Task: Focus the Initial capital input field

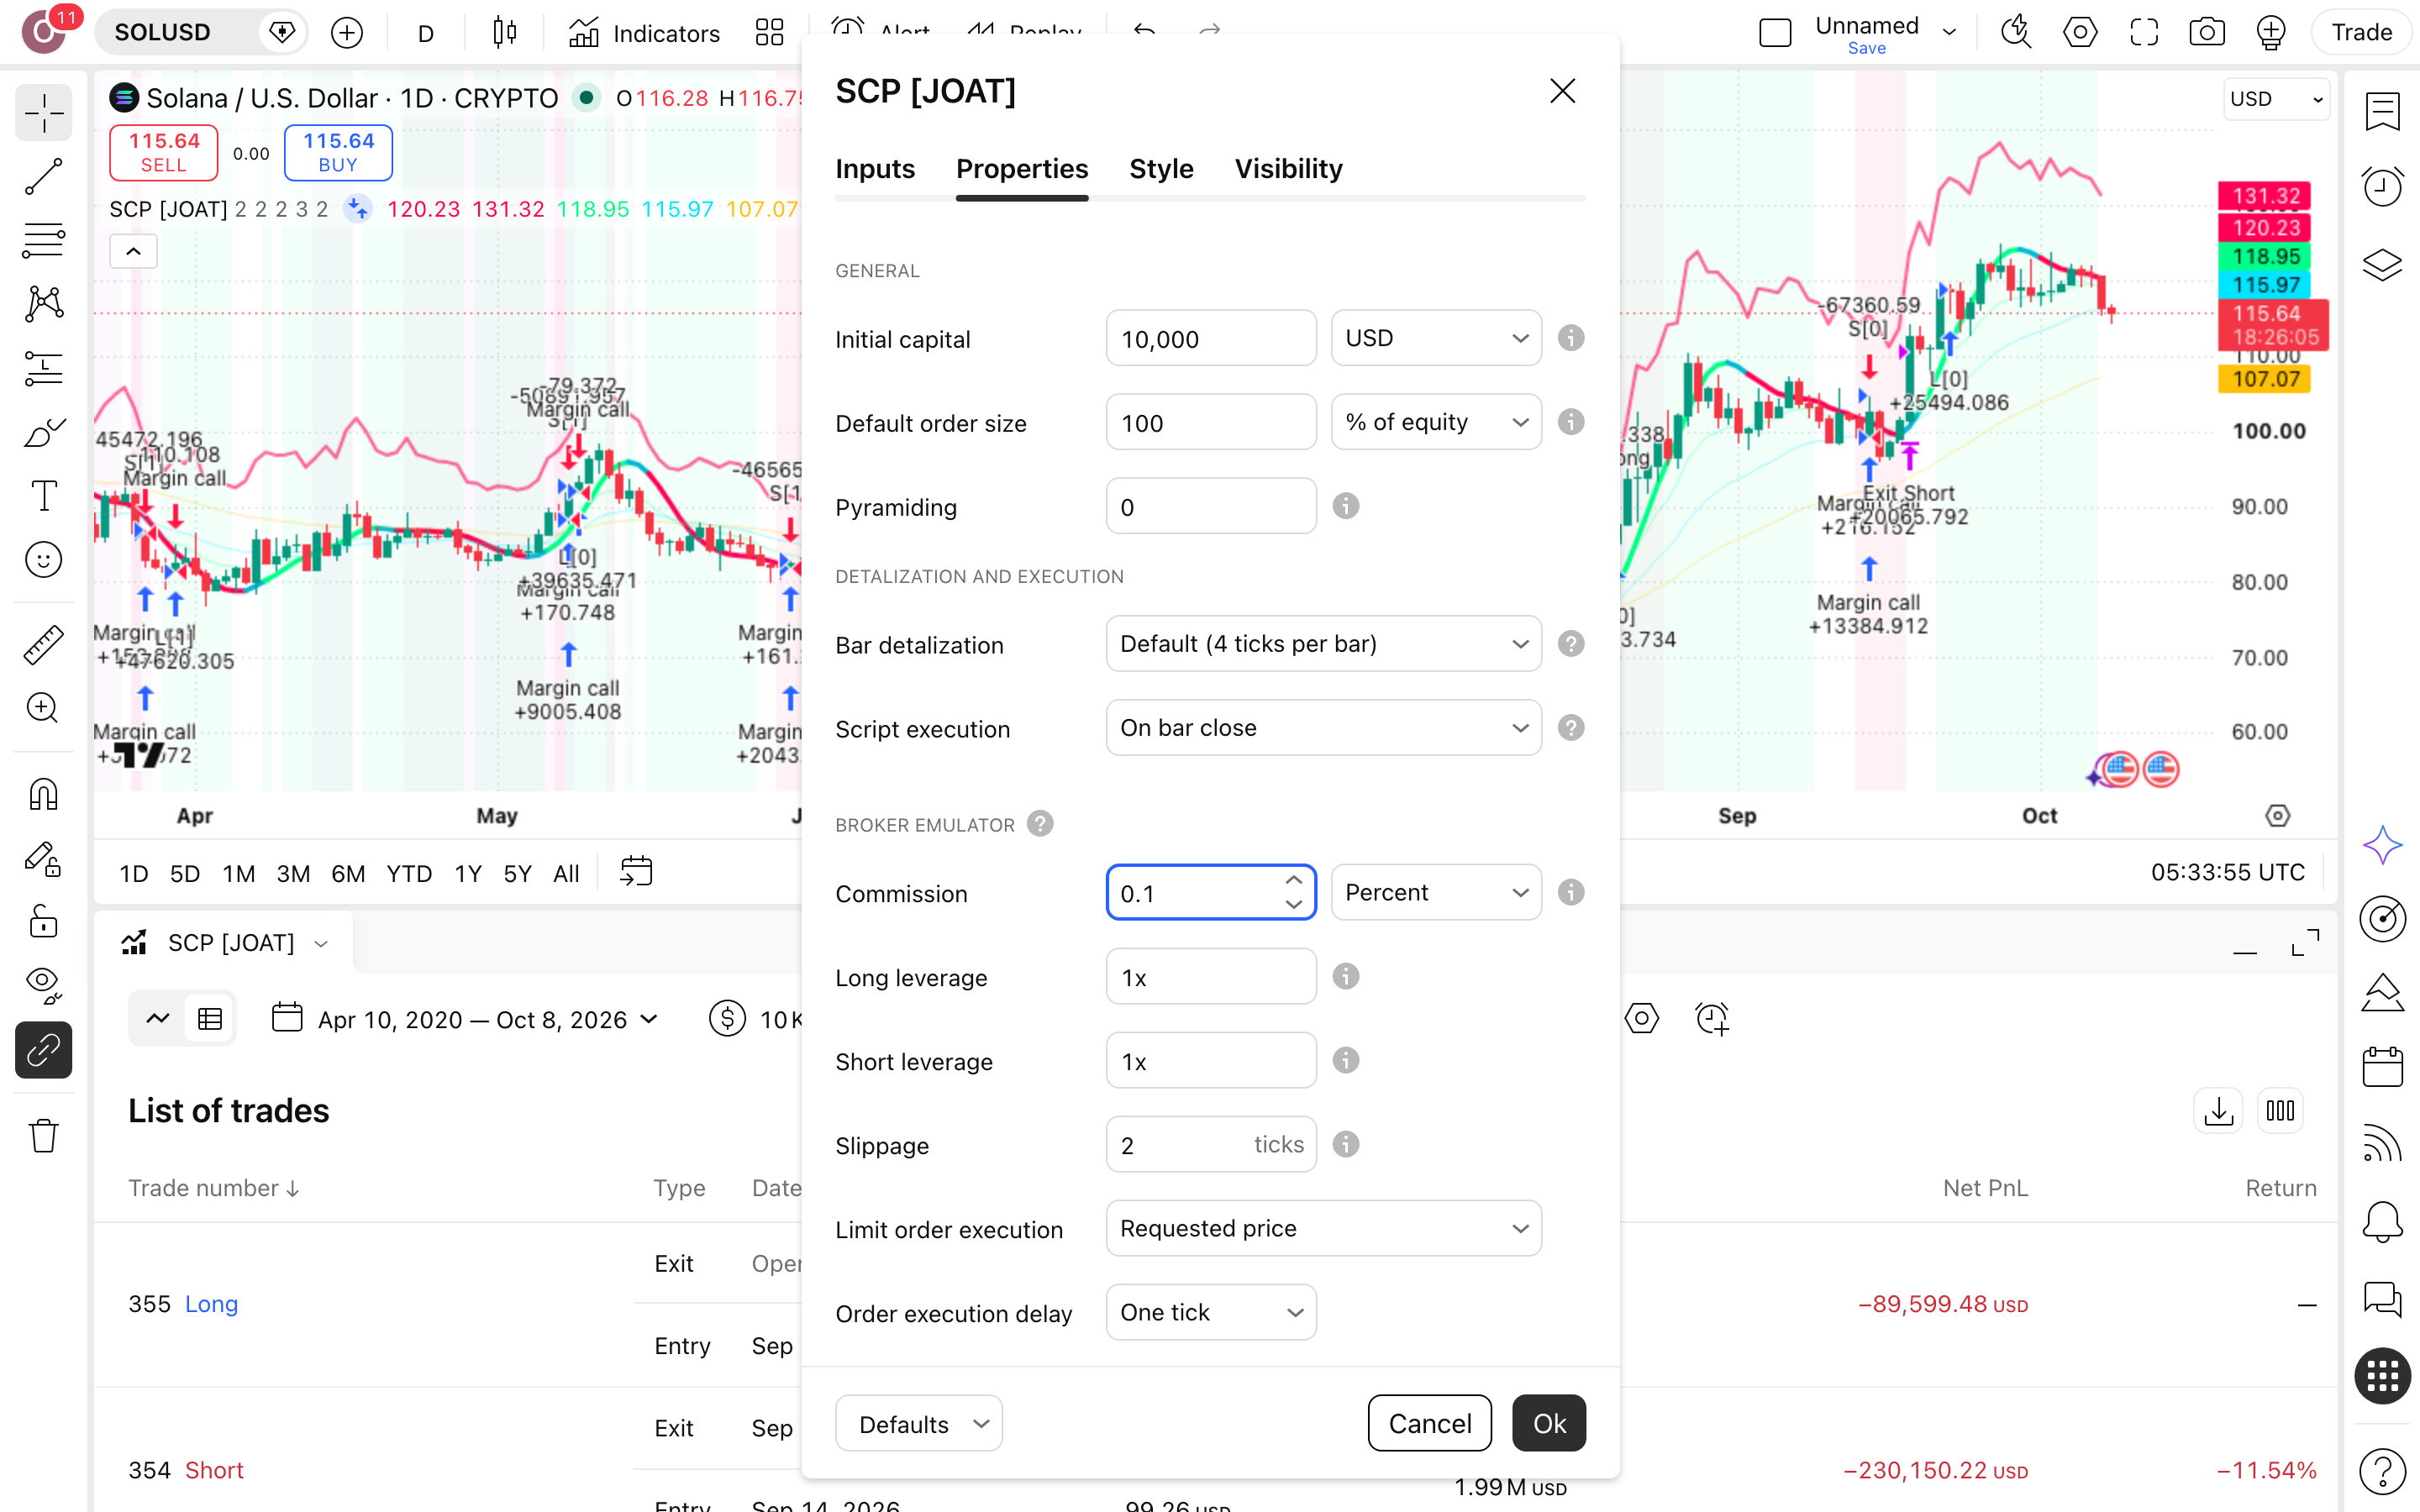Action: pyautogui.click(x=1211, y=338)
